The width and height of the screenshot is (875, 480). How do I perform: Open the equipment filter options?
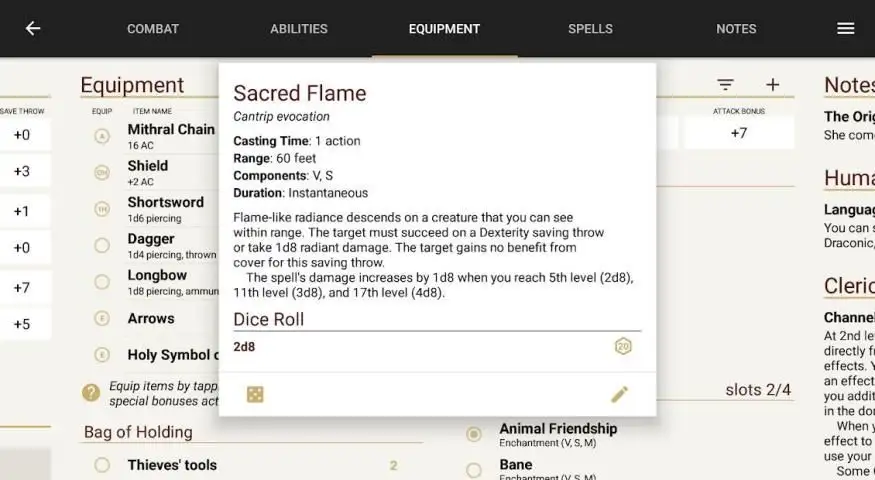tap(725, 85)
